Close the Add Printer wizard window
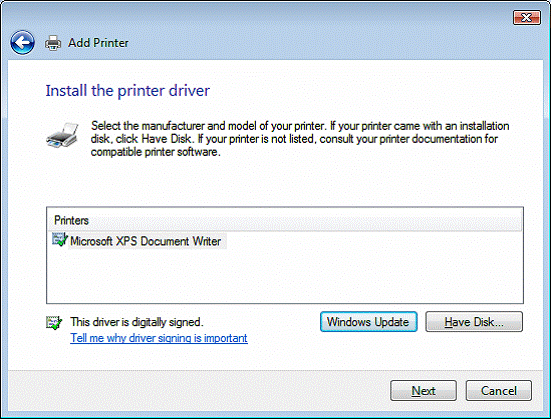The width and height of the screenshot is (551, 419). click(526, 18)
